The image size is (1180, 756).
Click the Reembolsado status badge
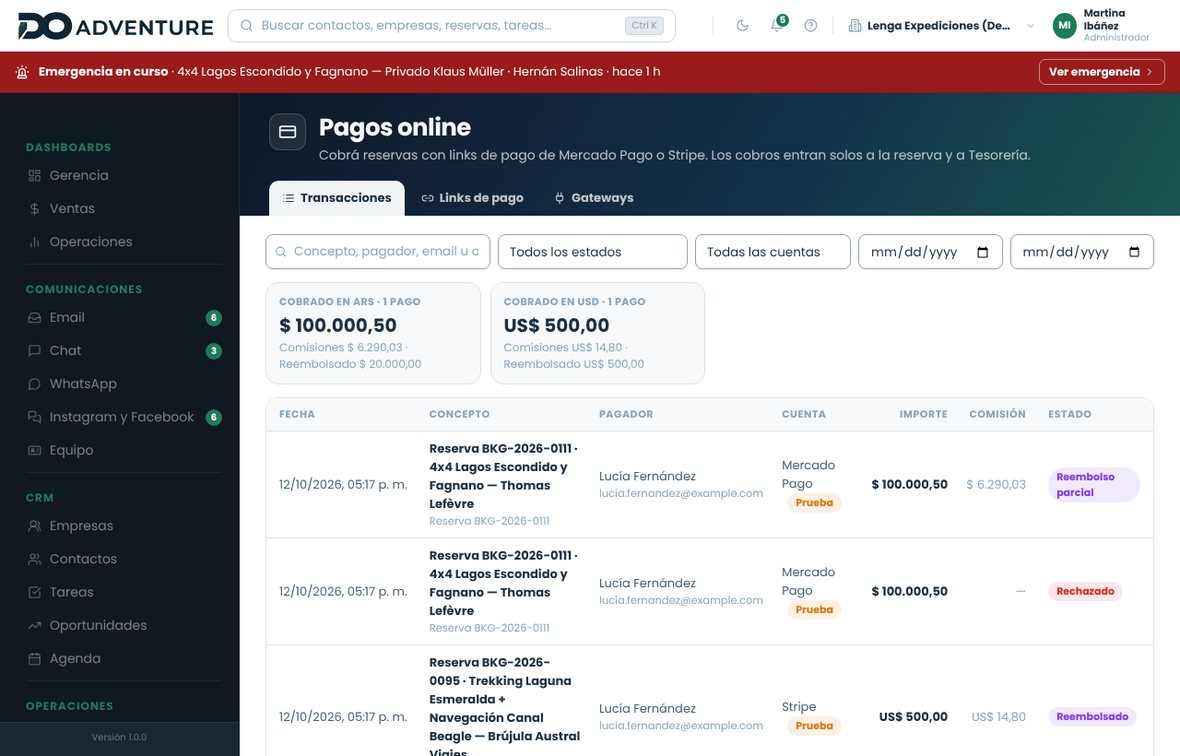pyautogui.click(x=1092, y=717)
